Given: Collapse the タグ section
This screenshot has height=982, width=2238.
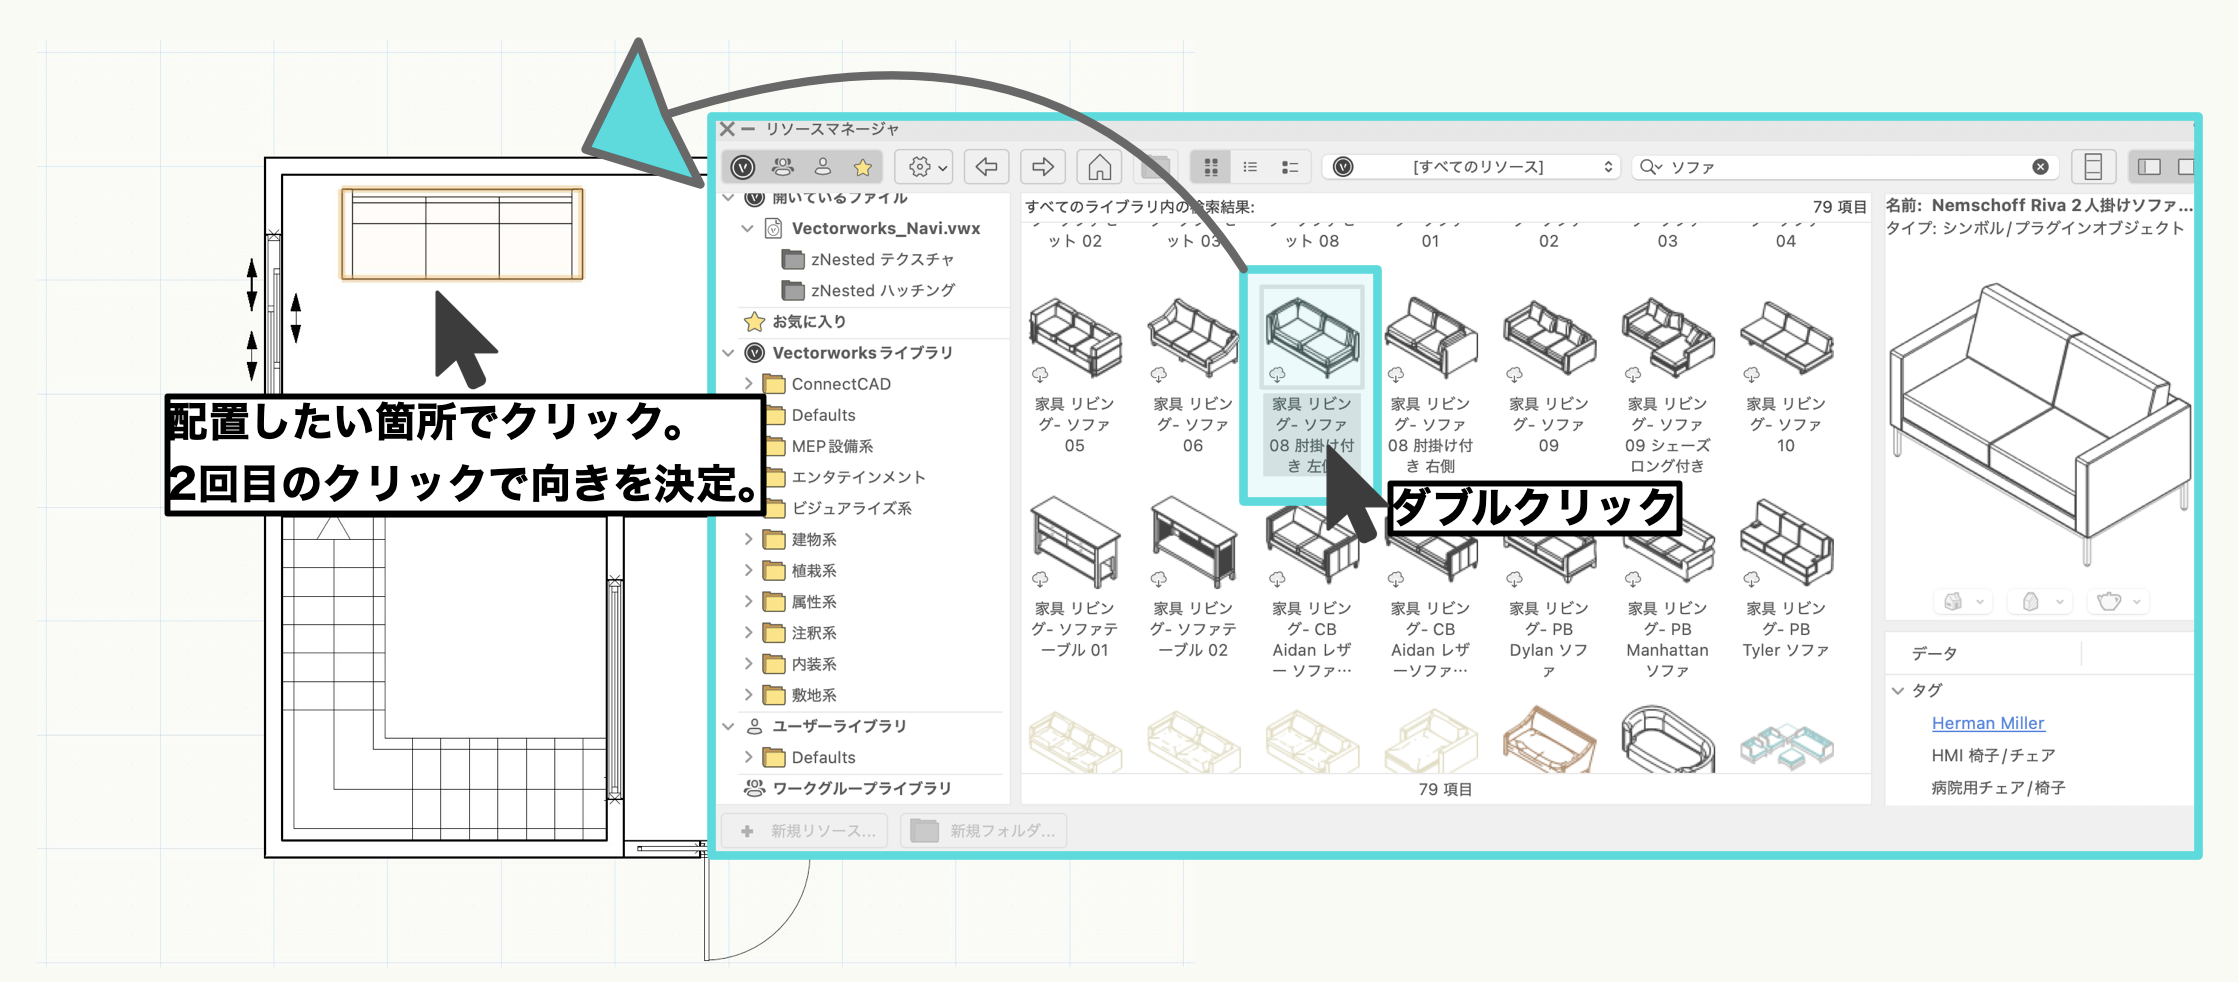Looking at the screenshot, I should pos(1898,690).
